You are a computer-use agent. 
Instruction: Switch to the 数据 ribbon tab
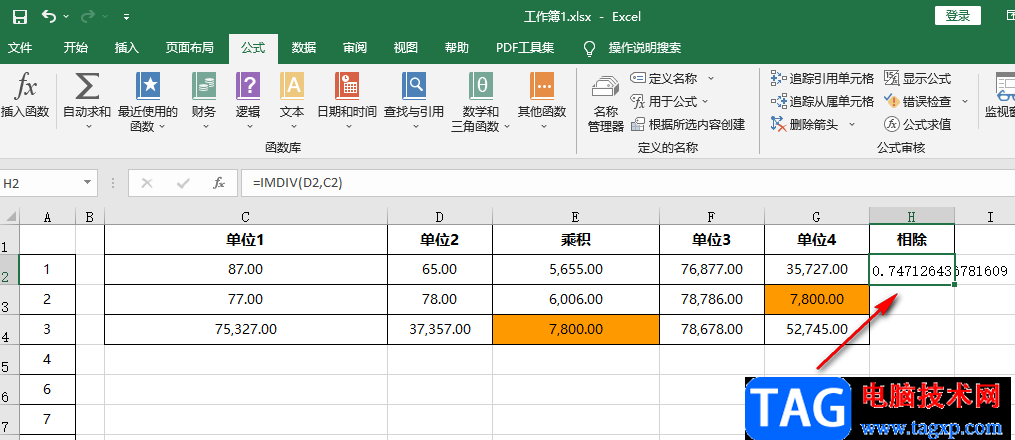click(x=304, y=48)
